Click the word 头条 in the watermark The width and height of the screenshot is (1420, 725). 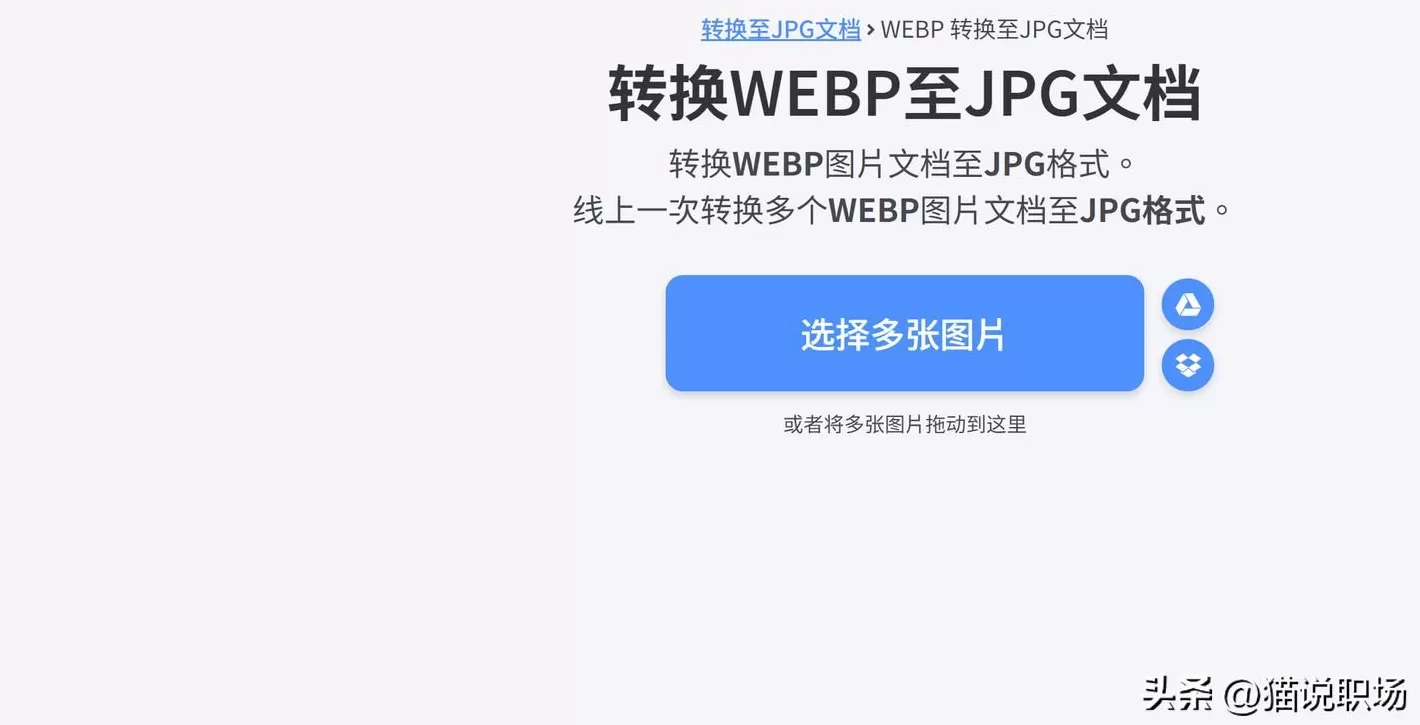point(1178,692)
